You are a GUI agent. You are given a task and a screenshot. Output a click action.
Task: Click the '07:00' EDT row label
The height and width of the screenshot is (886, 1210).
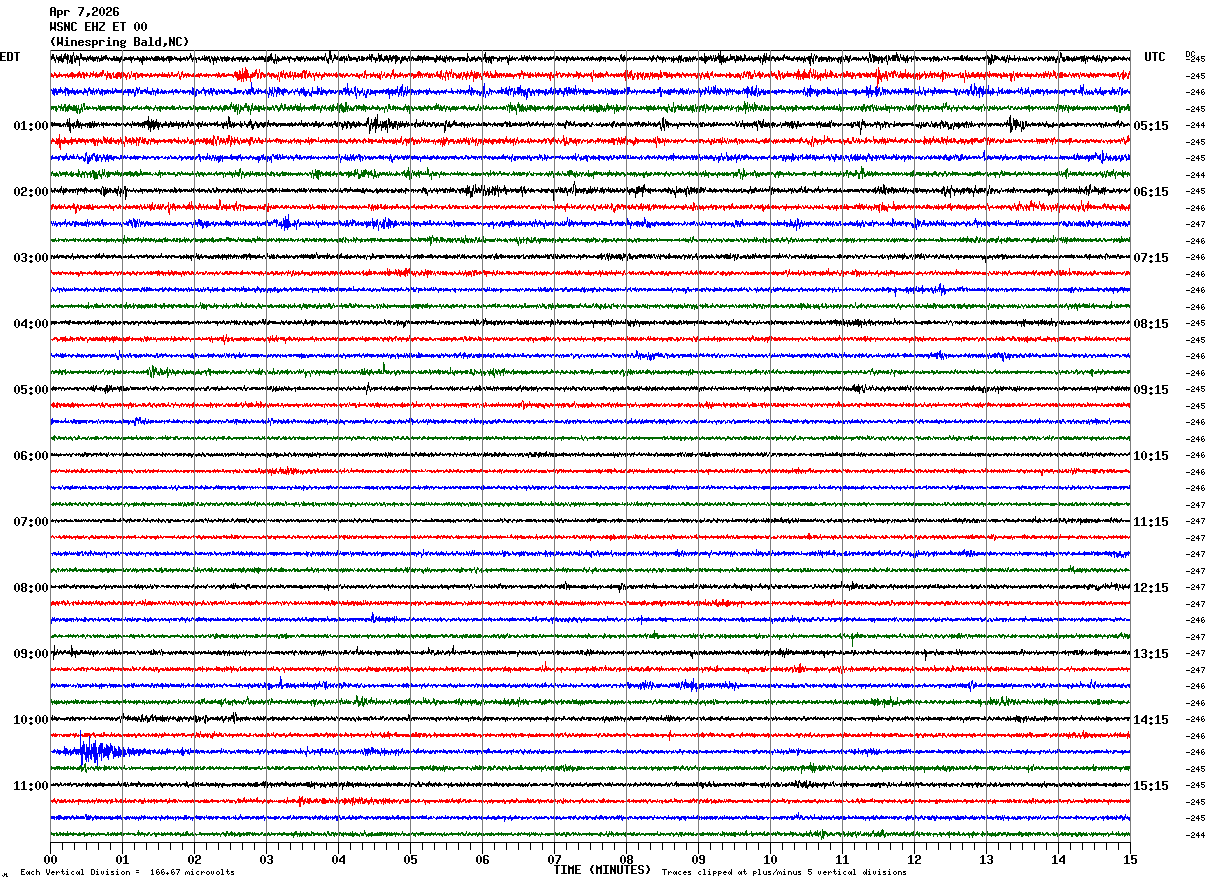pos(31,522)
